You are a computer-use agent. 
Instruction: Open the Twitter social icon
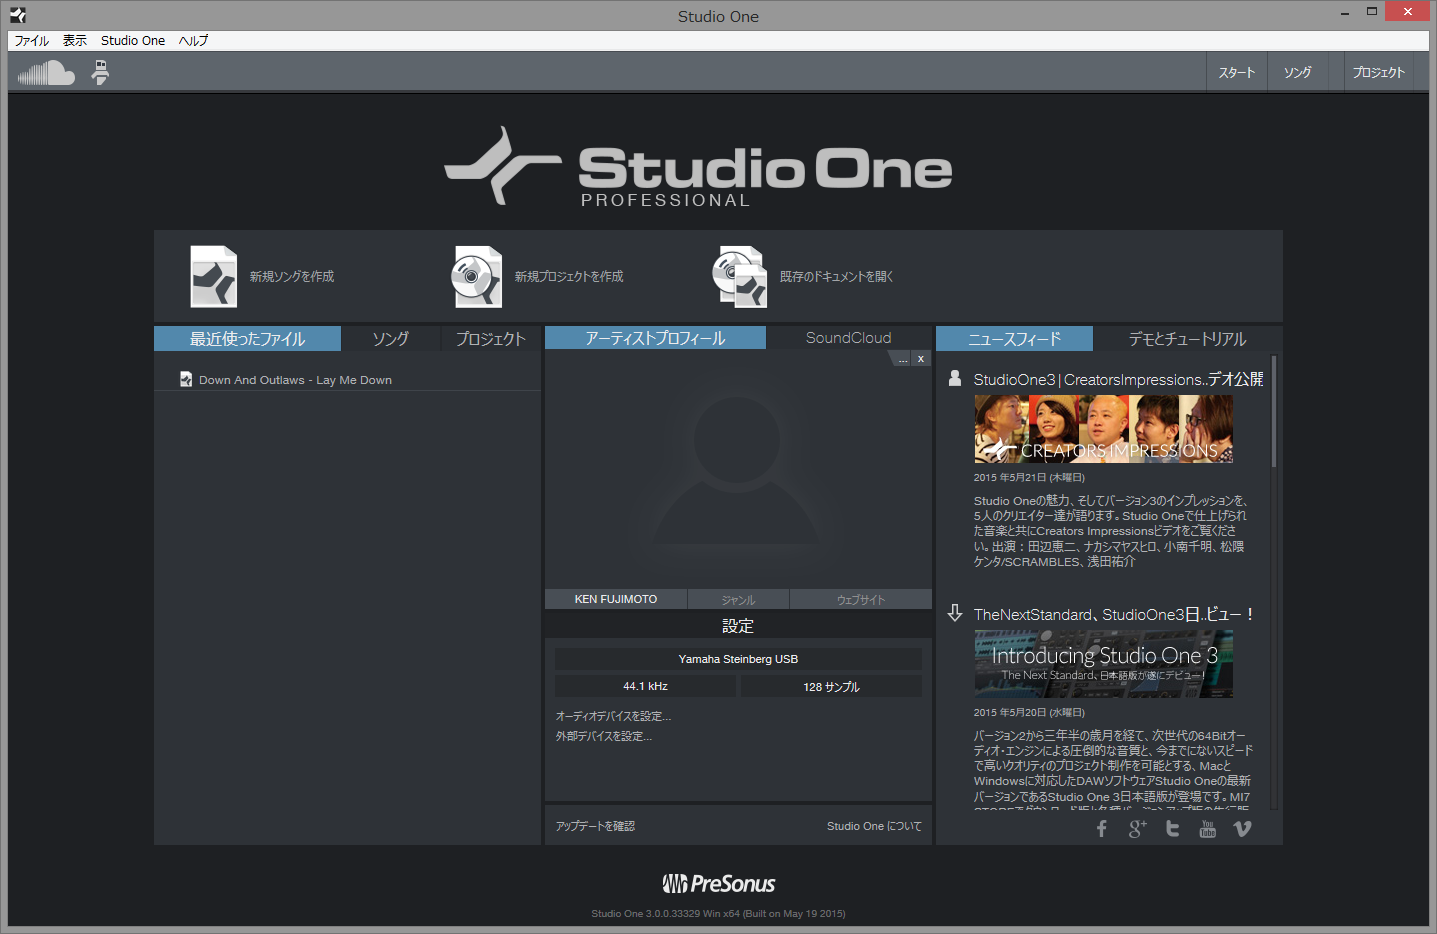1173,829
